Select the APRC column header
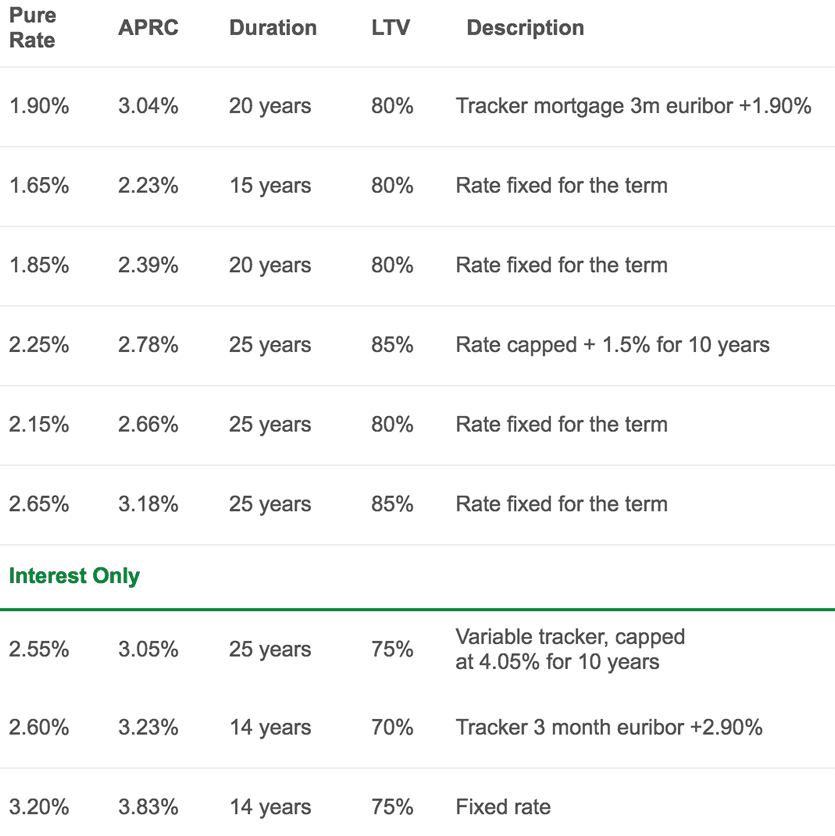This screenshot has width=835, height=836. tap(148, 28)
